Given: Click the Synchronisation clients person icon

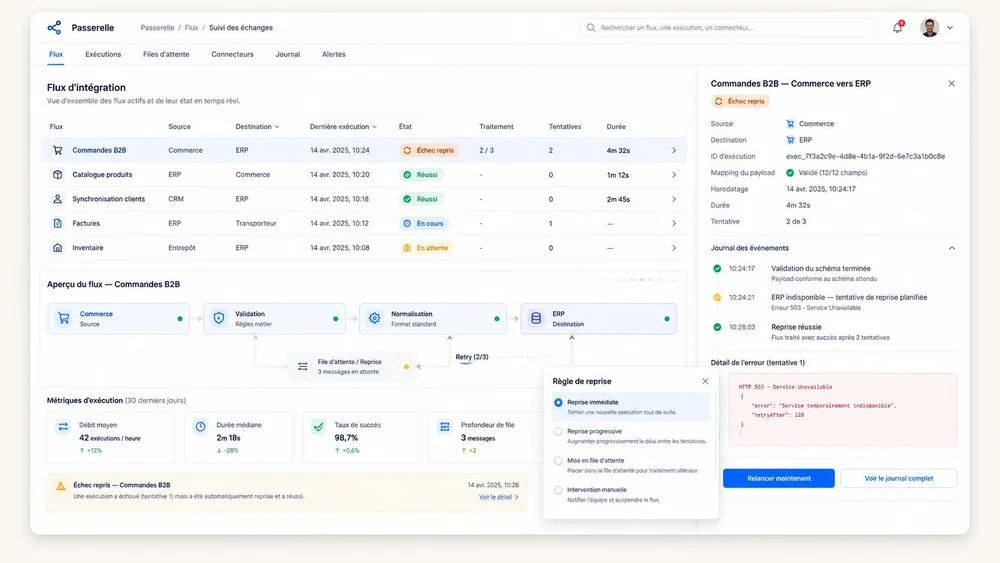Looking at the screenshot, I should (57, 199).
